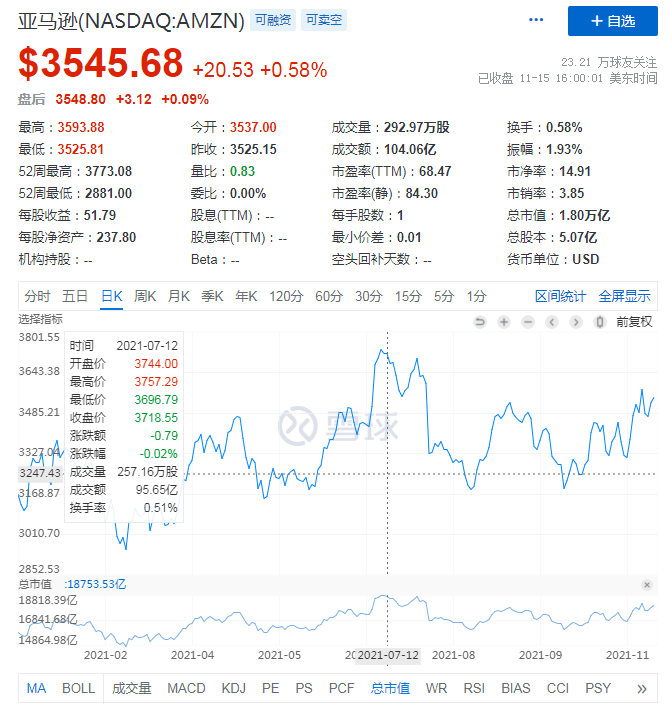Switch to the 周K weekly chart tab
The width and height of the screenshot is (672, 714).
[145, 296]
